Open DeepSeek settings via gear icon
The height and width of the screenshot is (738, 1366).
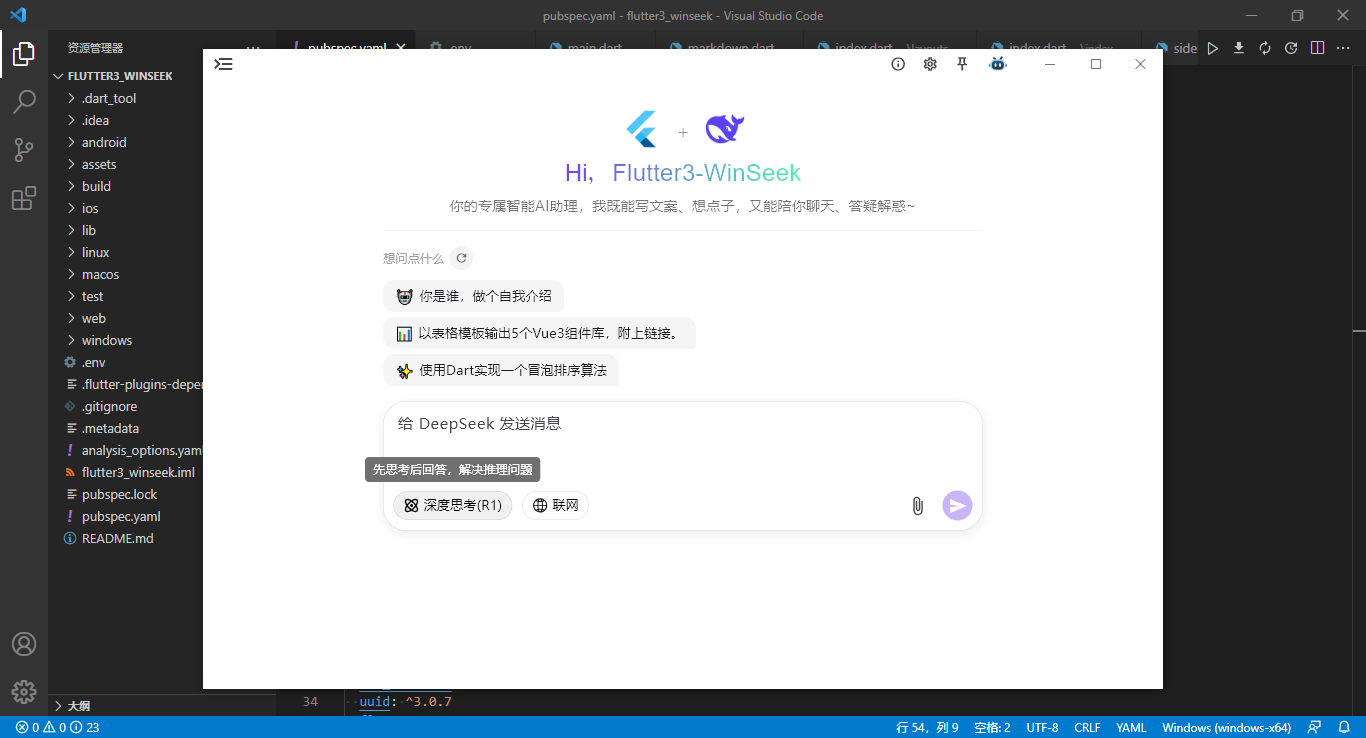click(930, 63)
